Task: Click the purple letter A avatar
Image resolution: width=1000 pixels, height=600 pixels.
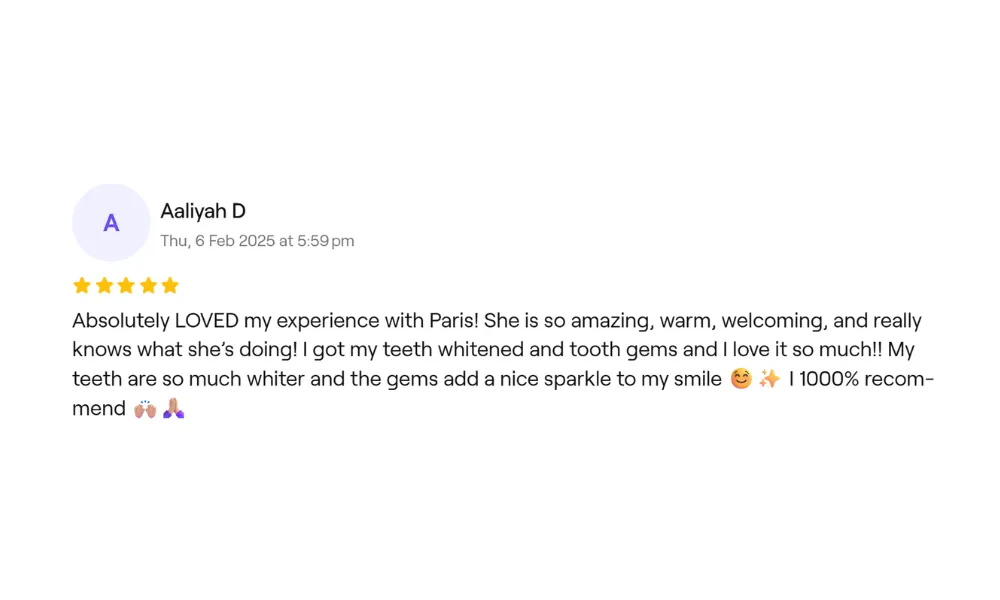Action: point(111,223)
